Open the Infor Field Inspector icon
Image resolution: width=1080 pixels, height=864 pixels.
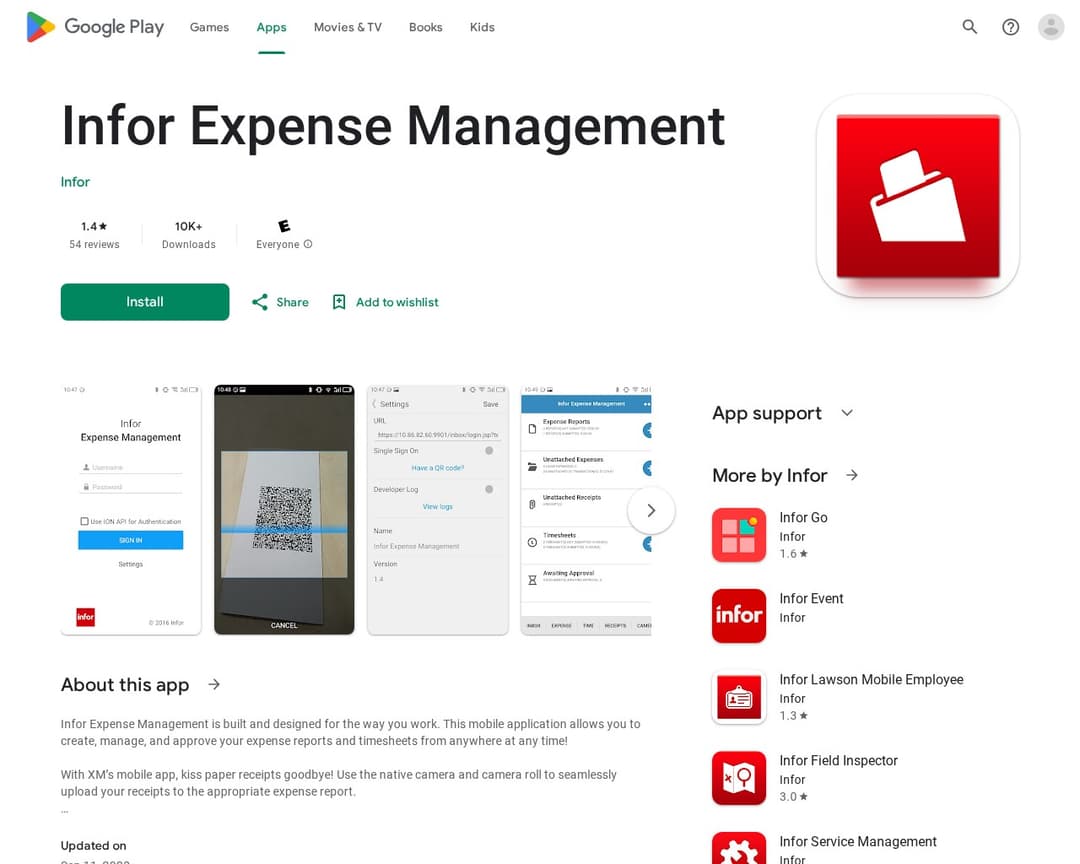[x=739, y=778]
